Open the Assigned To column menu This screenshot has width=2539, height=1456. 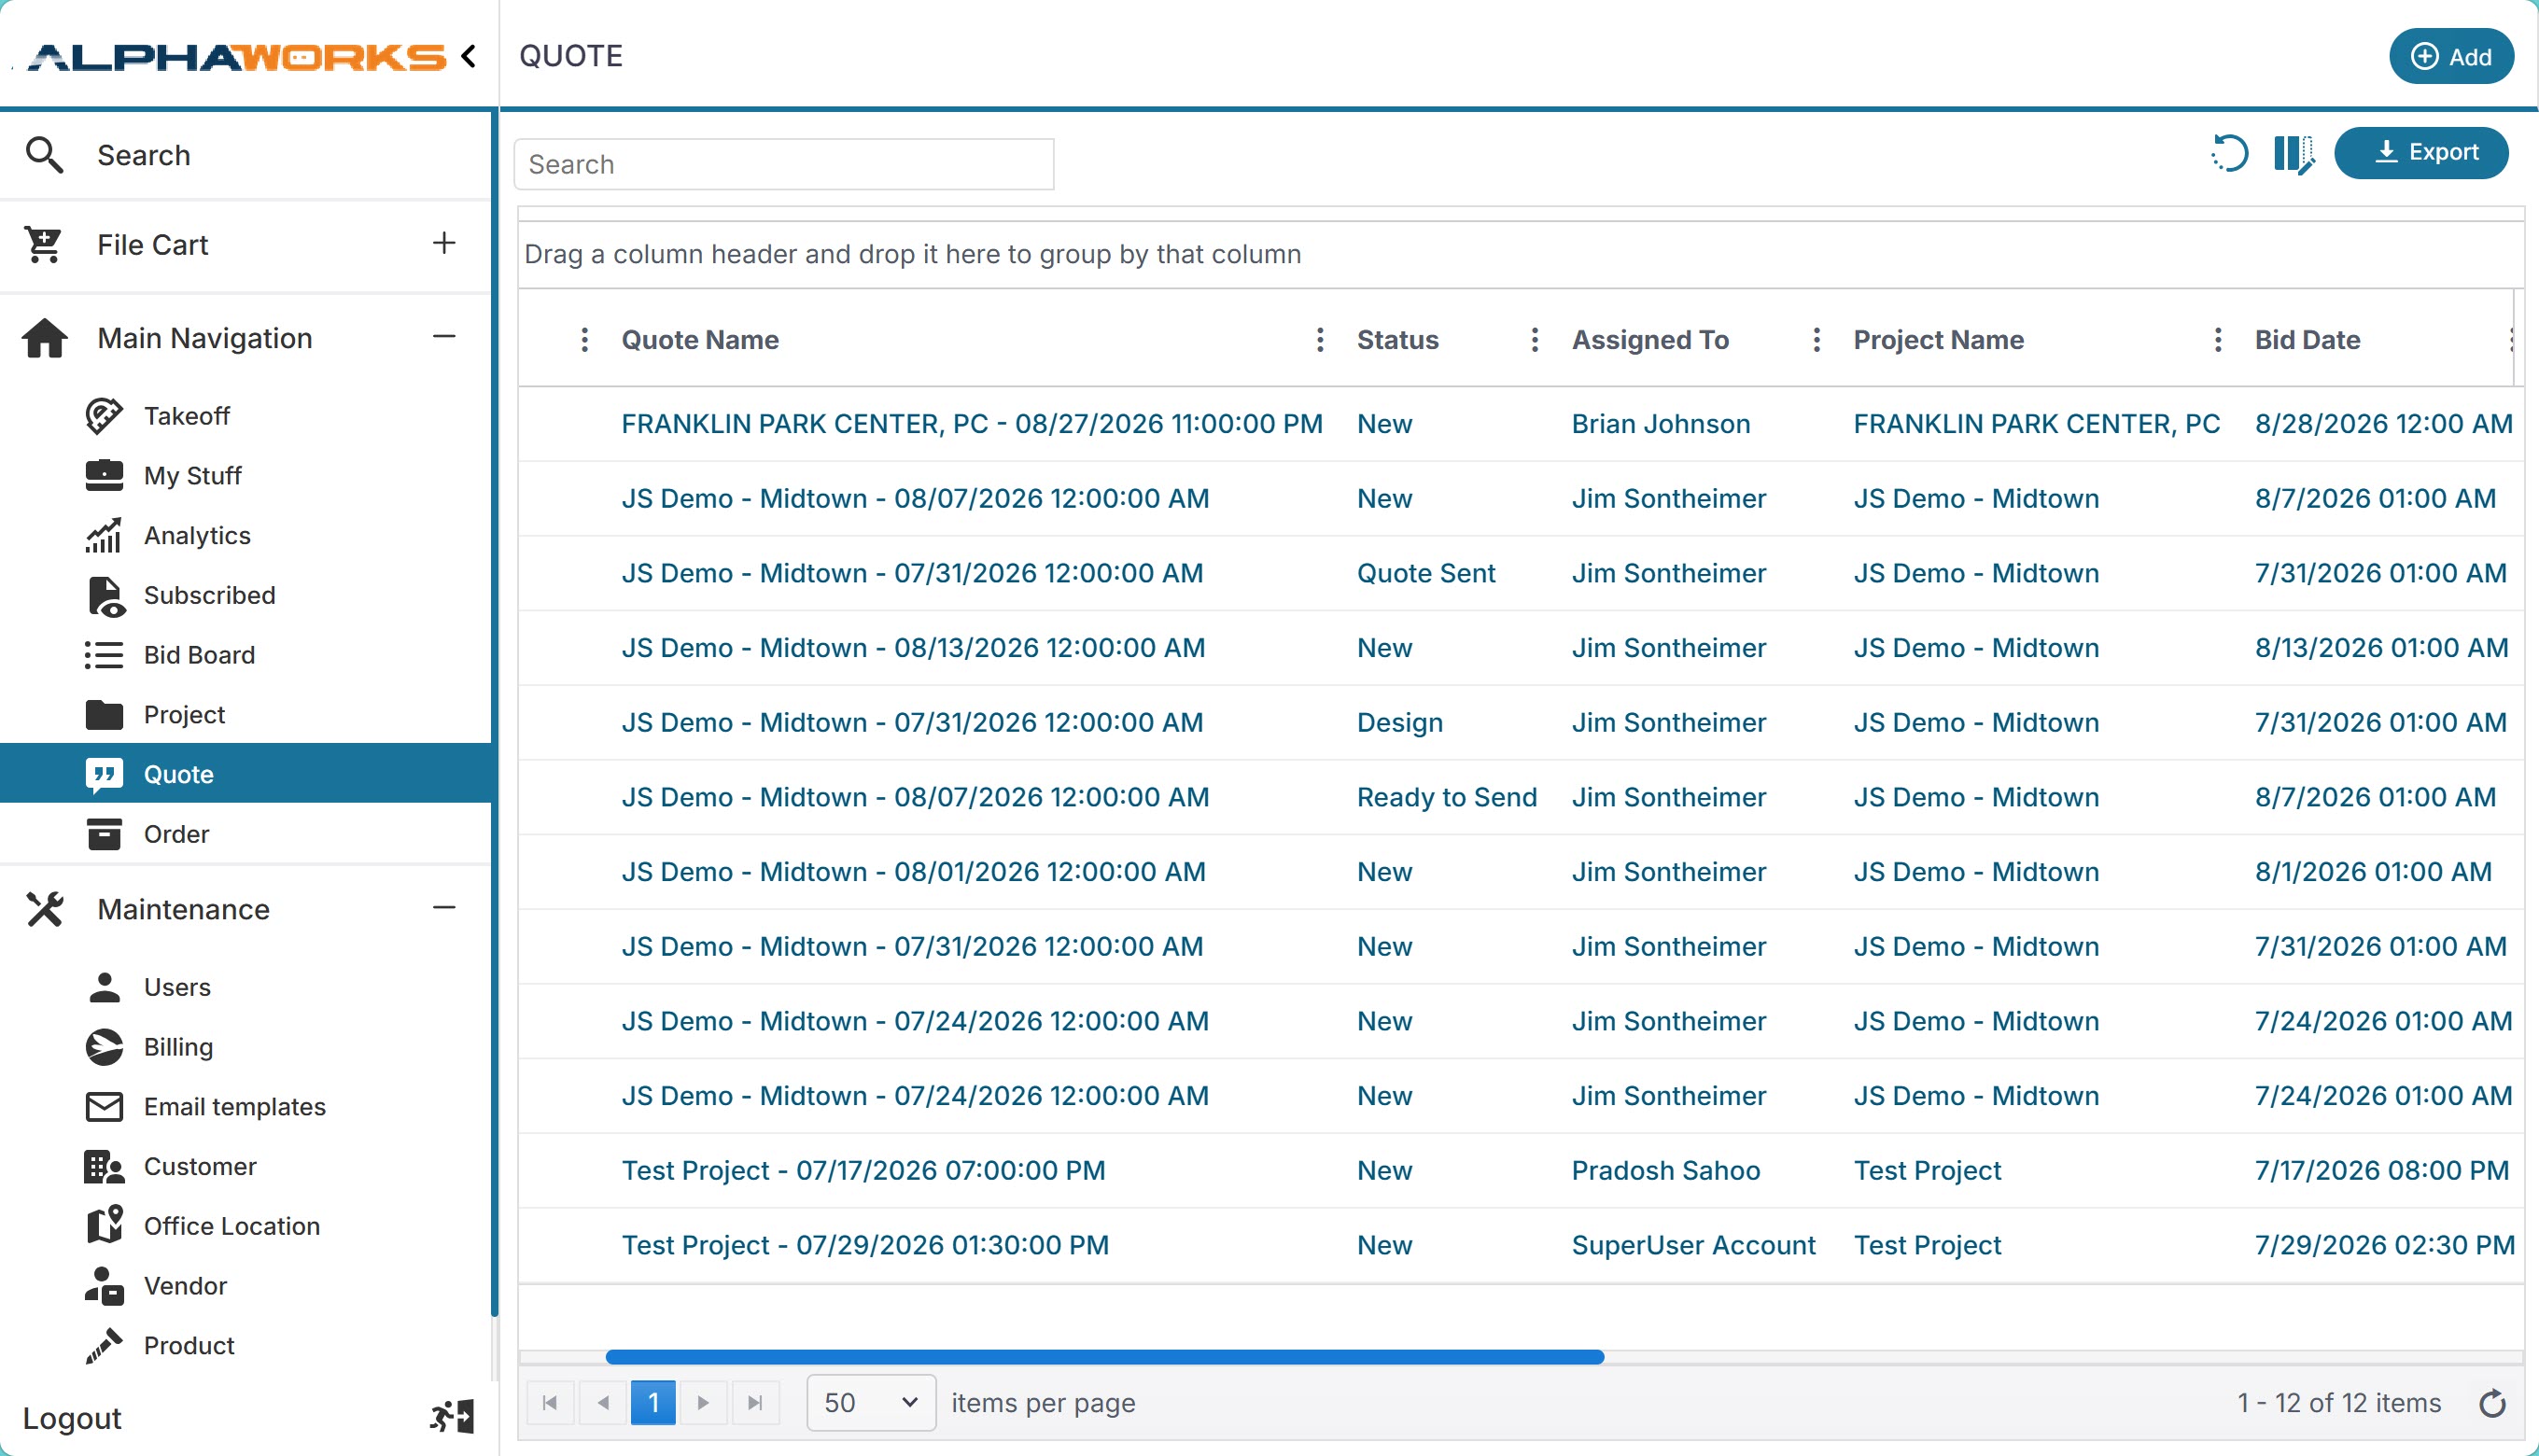(x=1816, y=340)
